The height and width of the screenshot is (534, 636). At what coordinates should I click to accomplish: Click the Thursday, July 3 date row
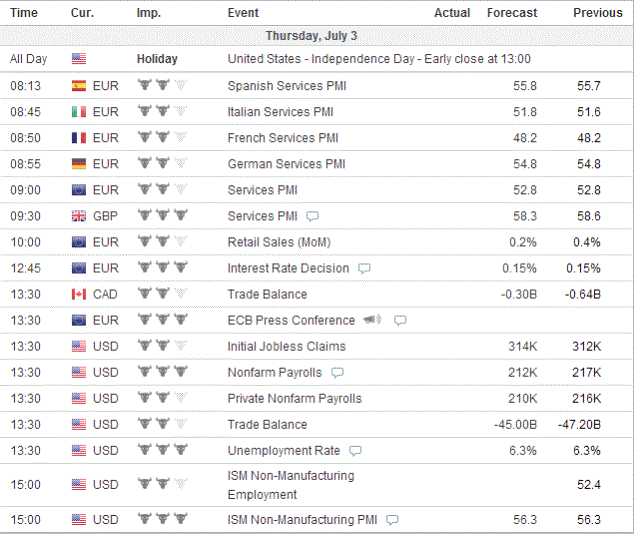[x=316, y=36]
